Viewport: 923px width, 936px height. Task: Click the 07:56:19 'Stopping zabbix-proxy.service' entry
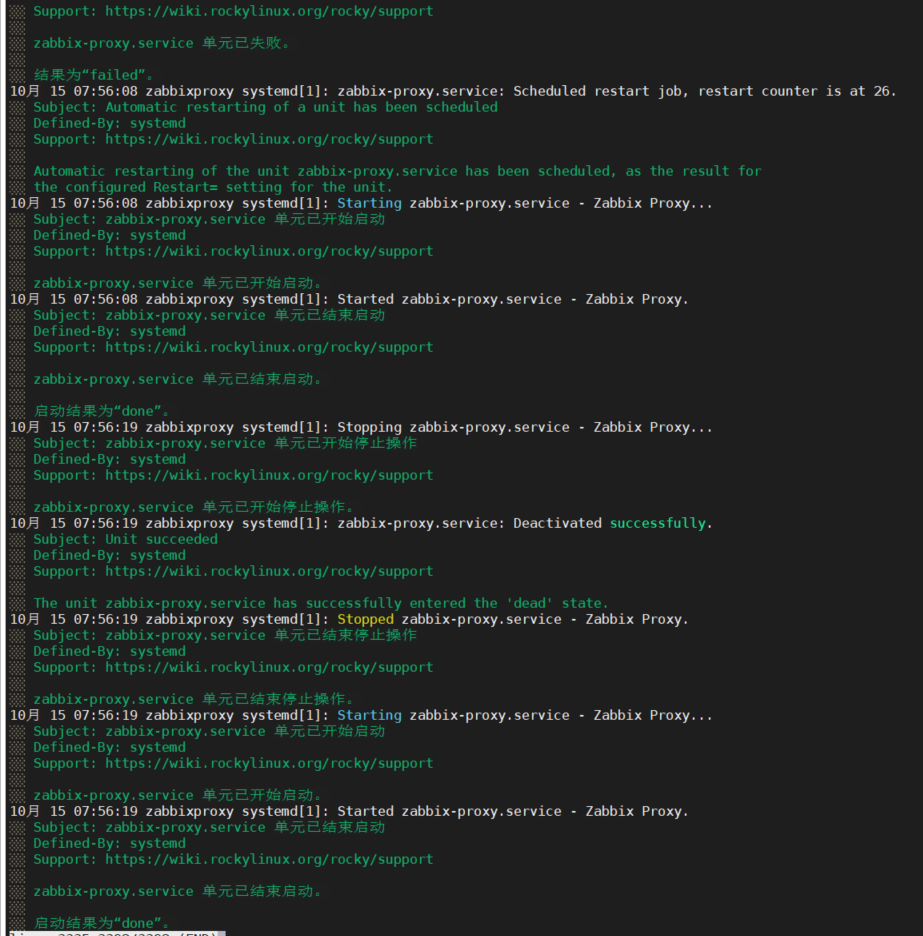tap(361, 427)
